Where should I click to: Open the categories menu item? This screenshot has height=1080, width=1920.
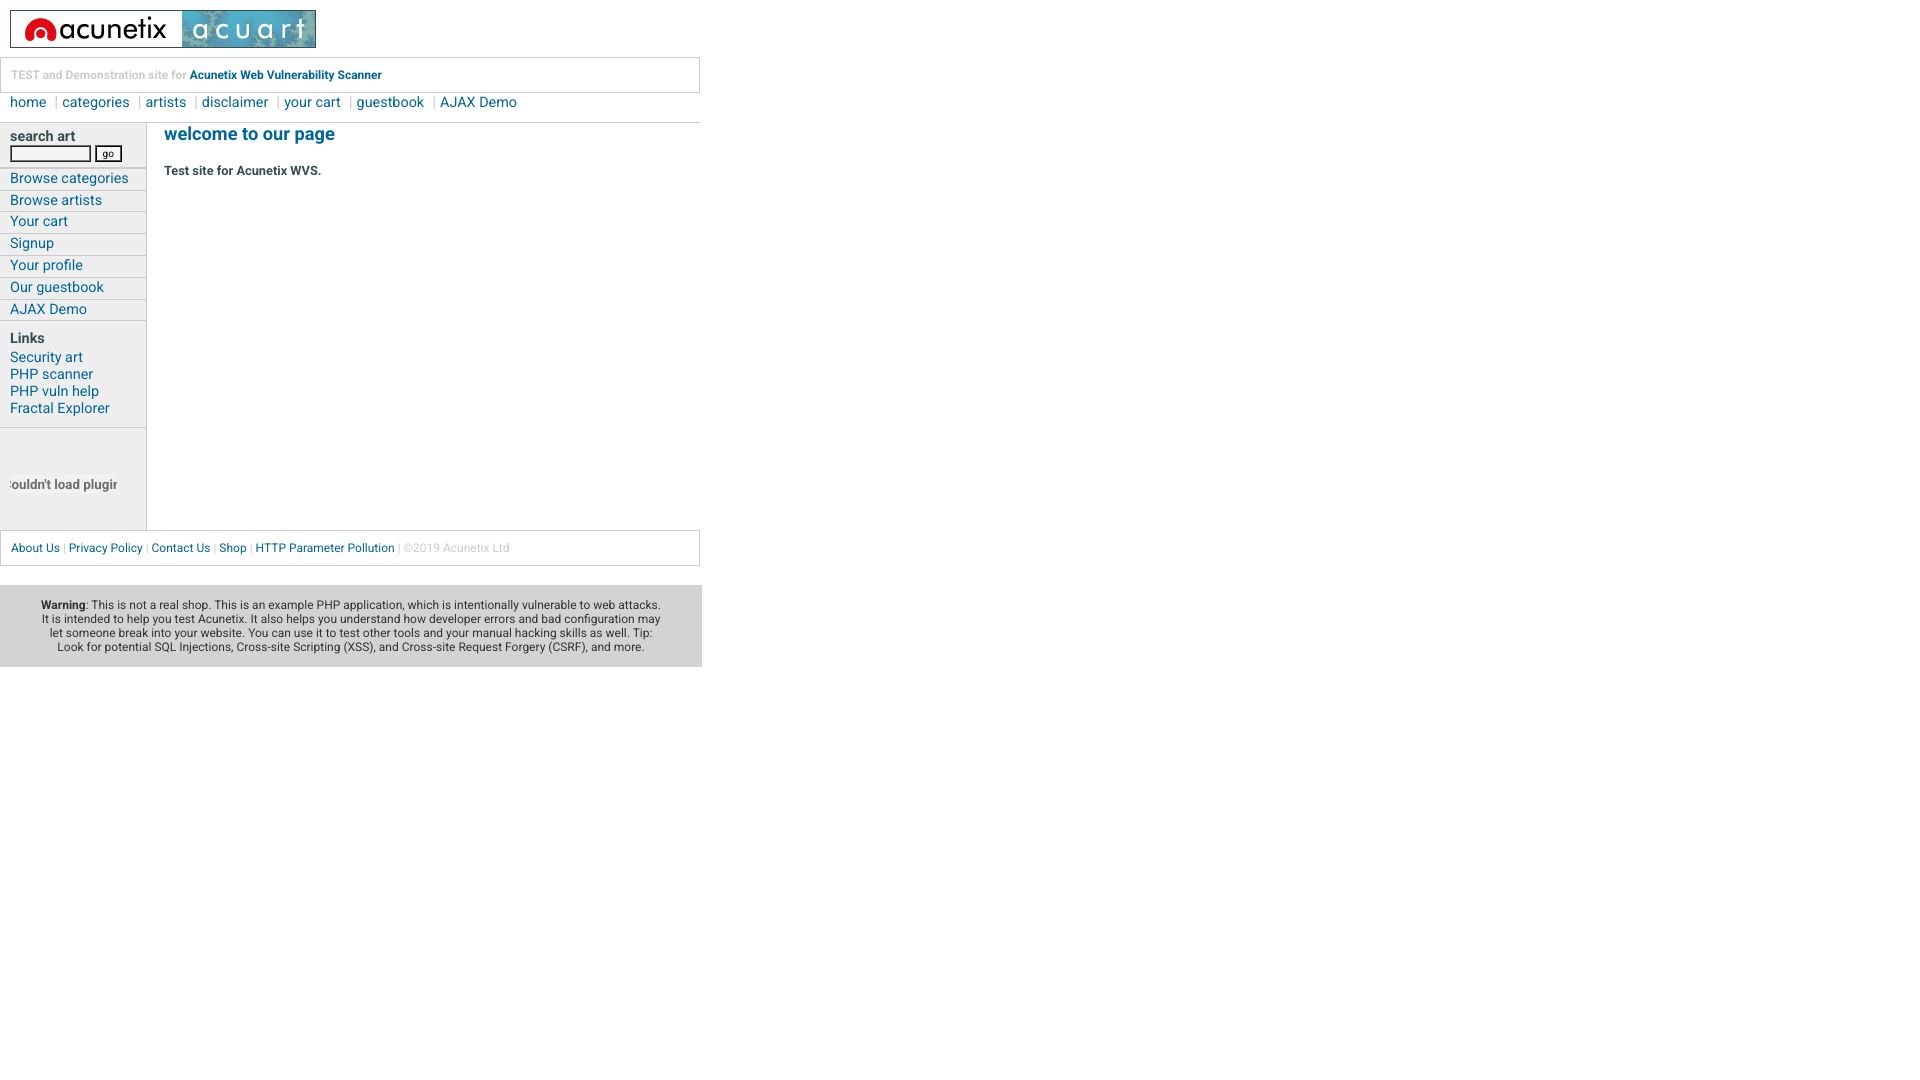click(x=96, y=103)
